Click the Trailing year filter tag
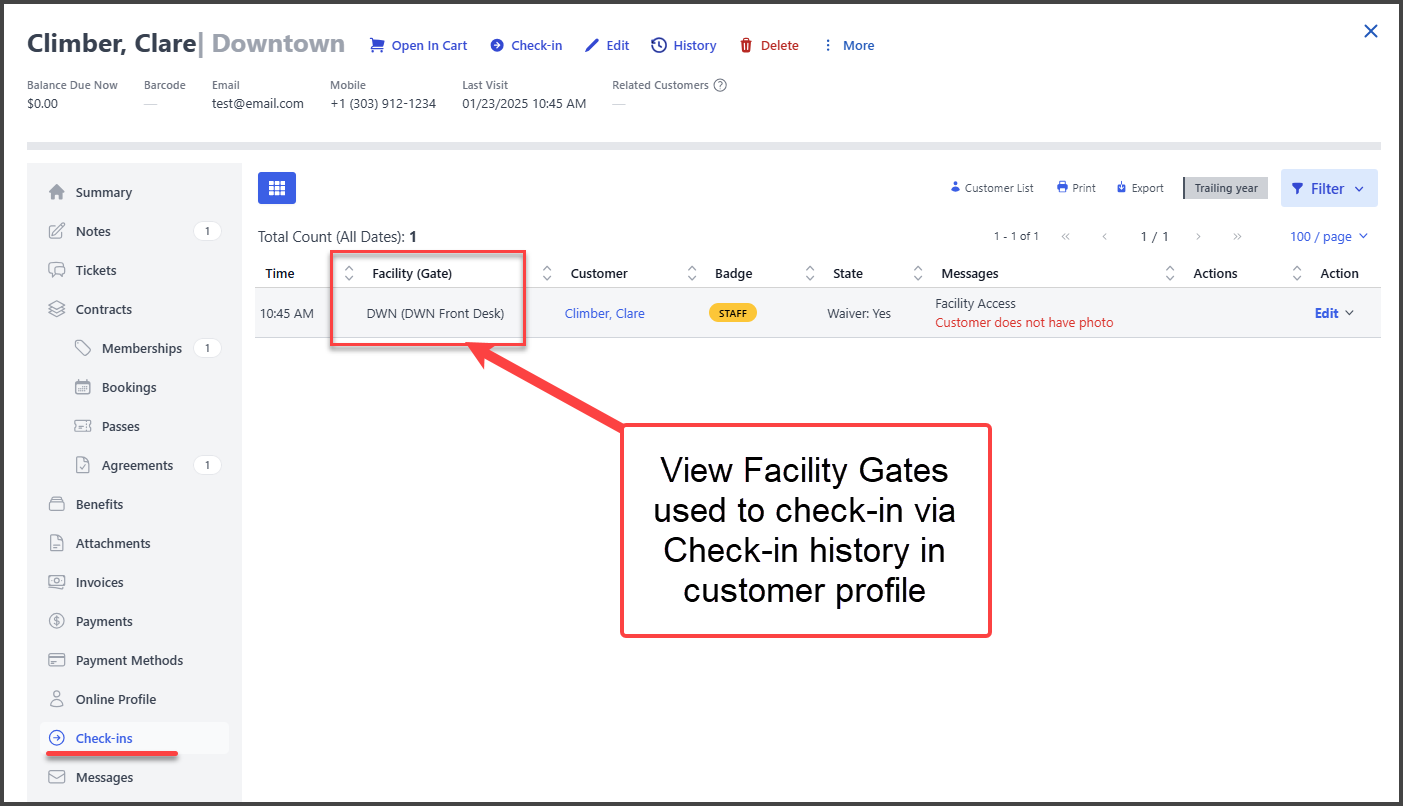The width and height of the screenshot is (1403, 806). (1225, 188)
